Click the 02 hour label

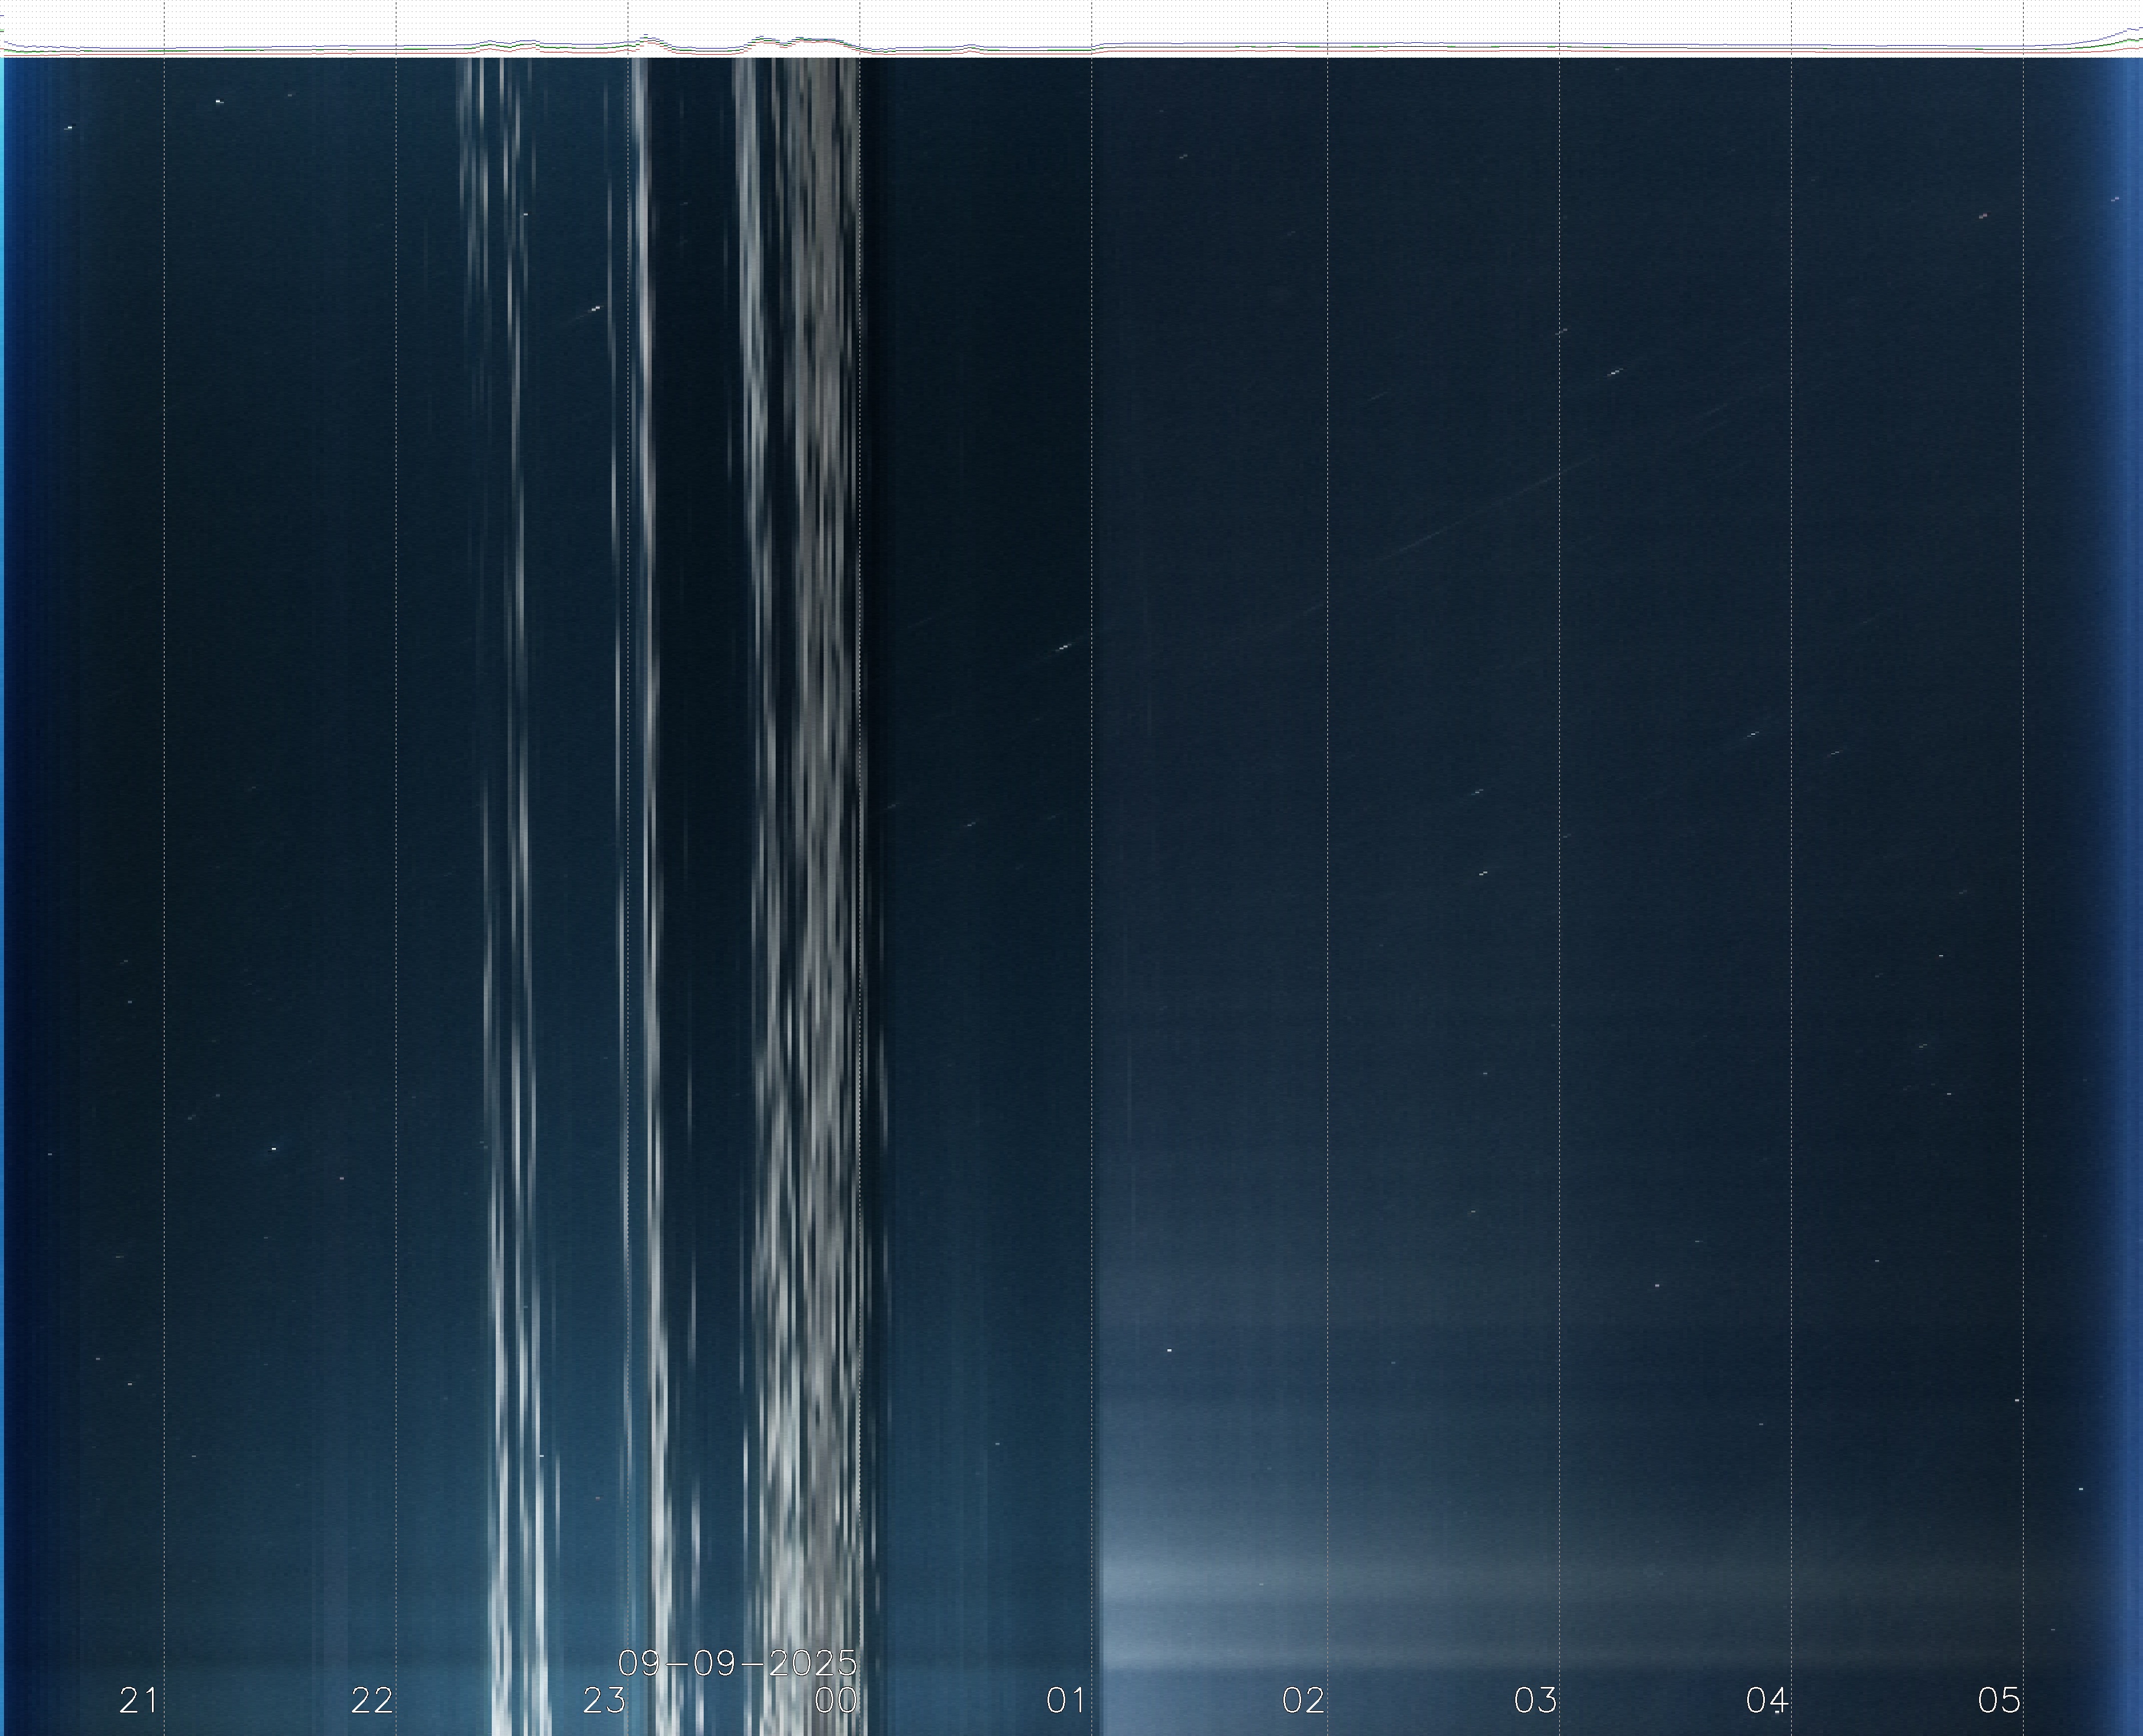click(1303, 1700)
